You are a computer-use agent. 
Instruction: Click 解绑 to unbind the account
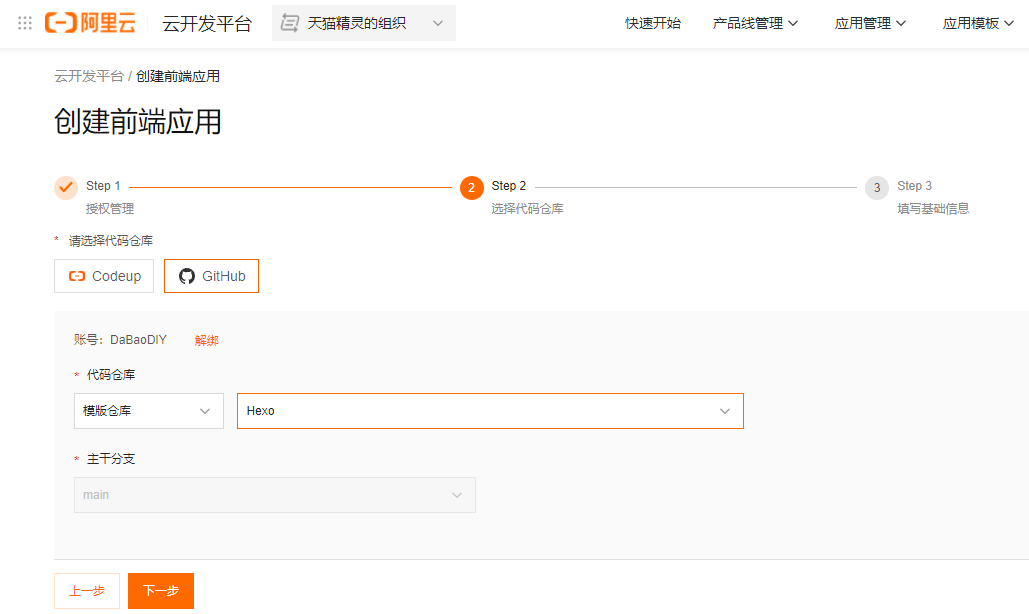[207, 340]
